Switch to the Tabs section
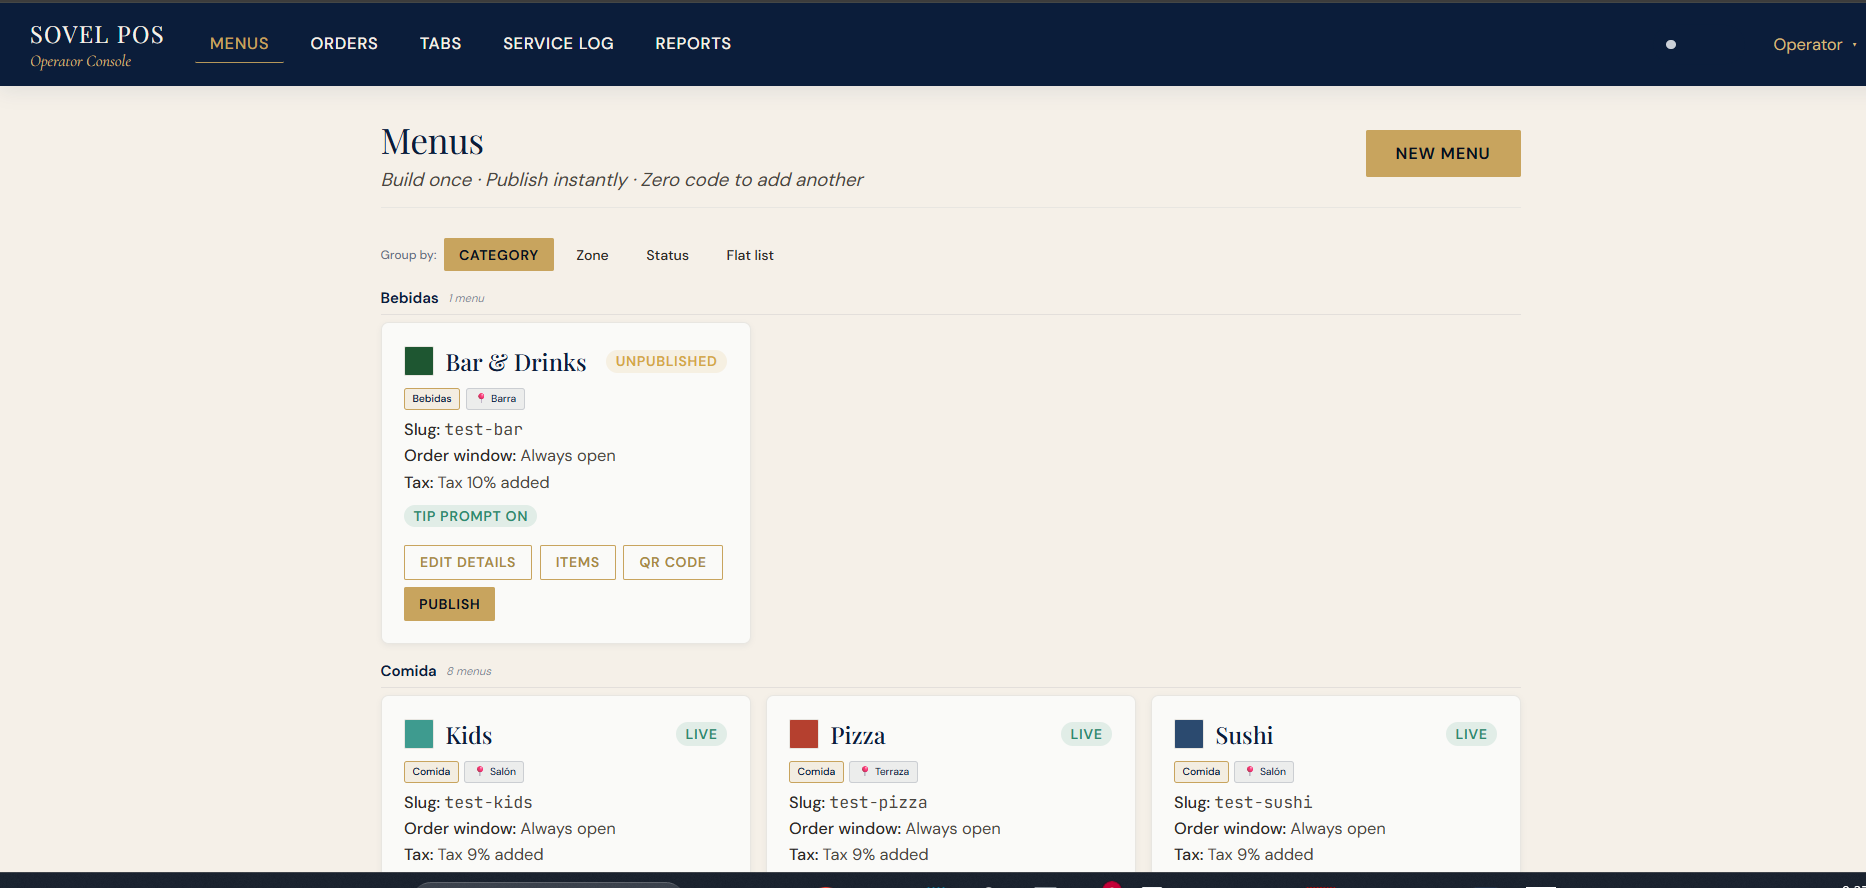Image resolution: width=1866 pixels, height=888 pixels. pyautogui.click(x=440, y=44)
